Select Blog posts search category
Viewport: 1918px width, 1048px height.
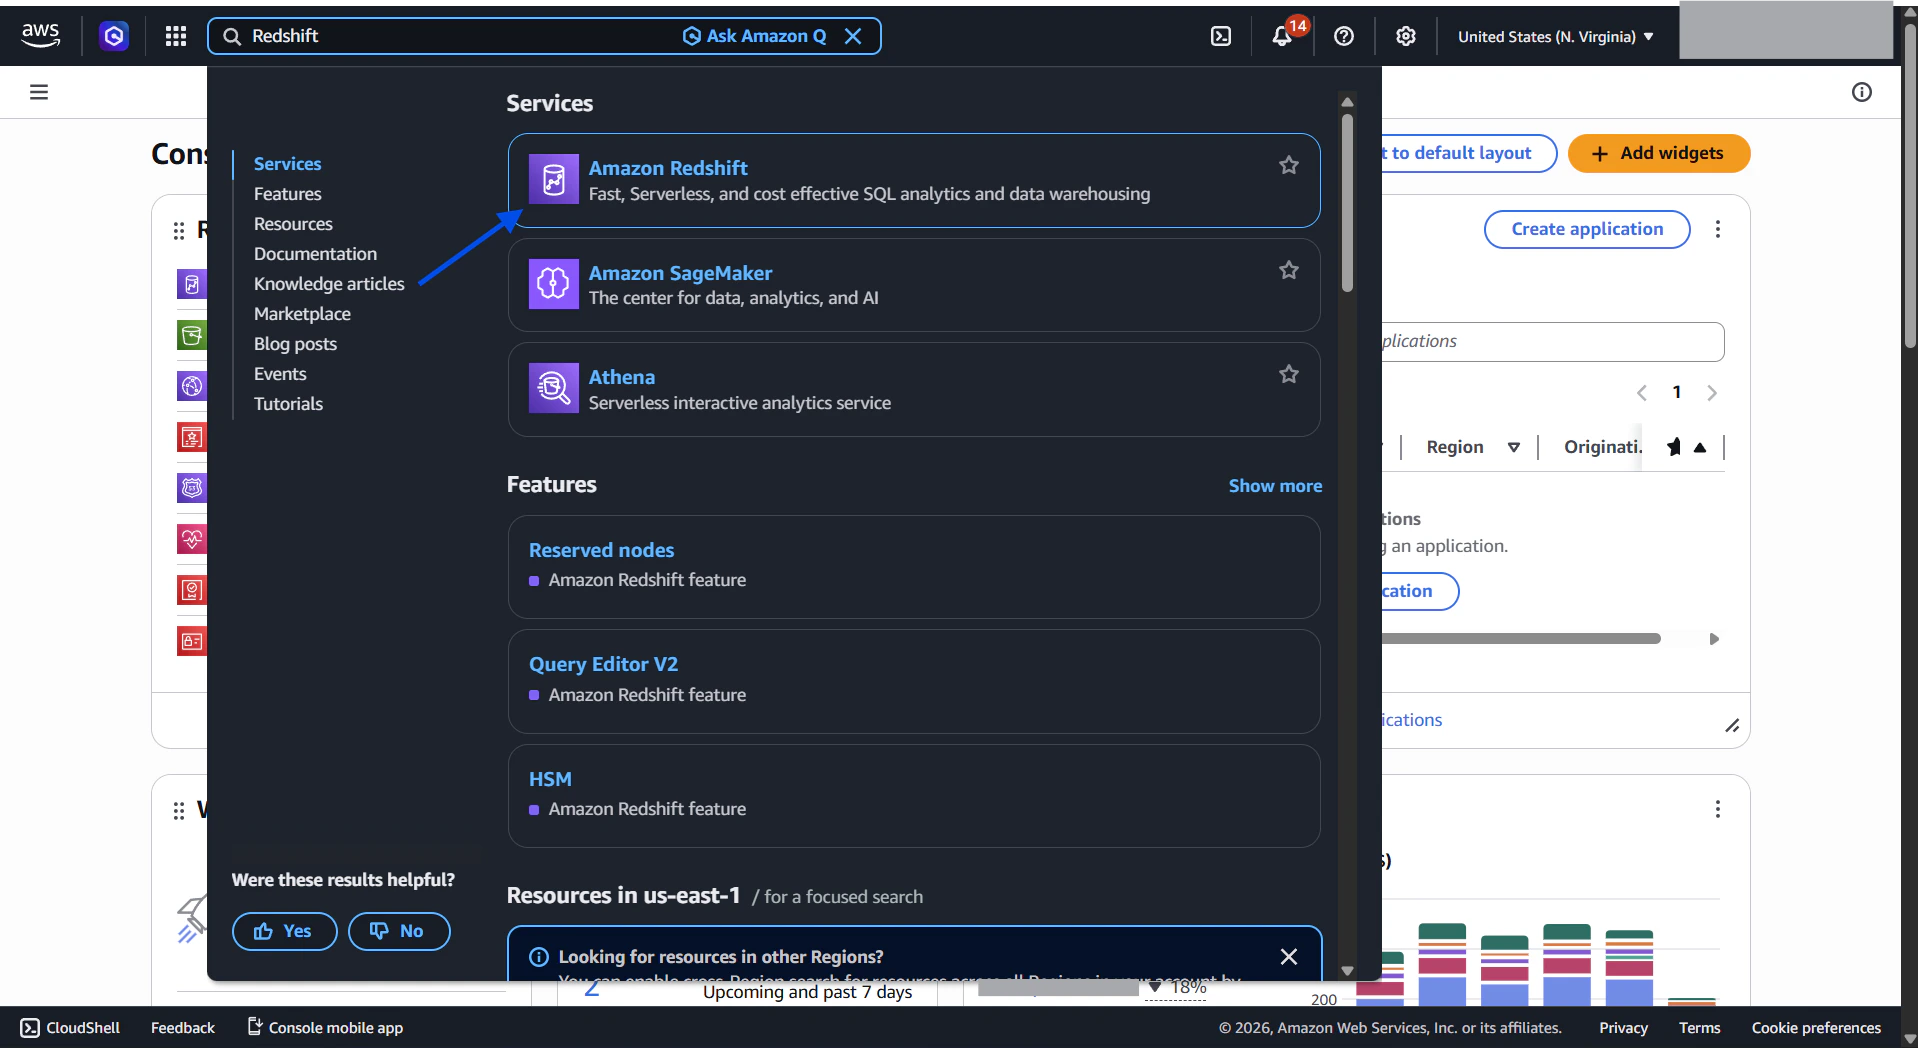(295, 344)
